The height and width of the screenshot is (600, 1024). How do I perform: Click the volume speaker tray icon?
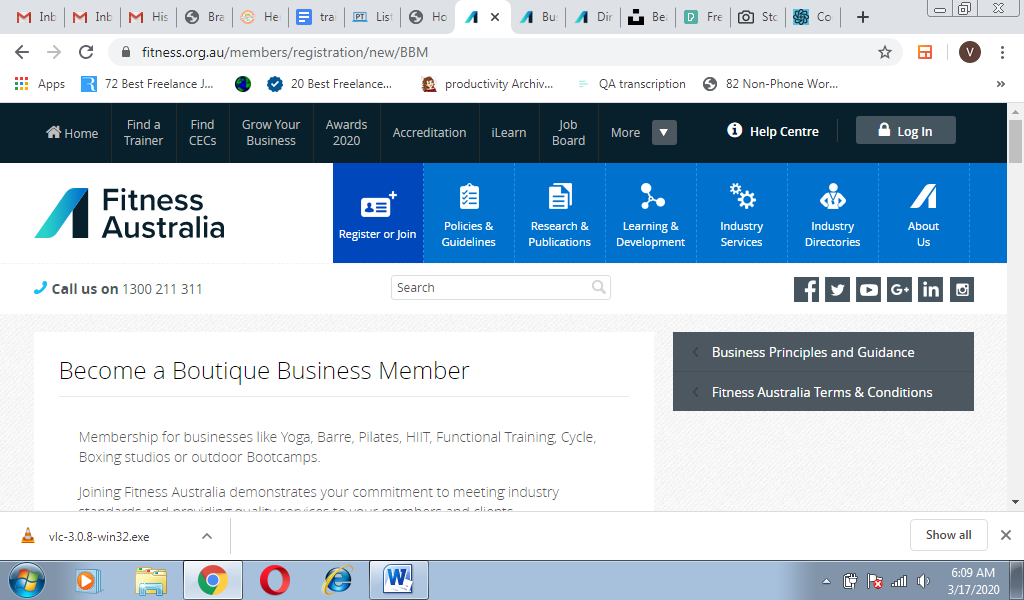point(923,581)
